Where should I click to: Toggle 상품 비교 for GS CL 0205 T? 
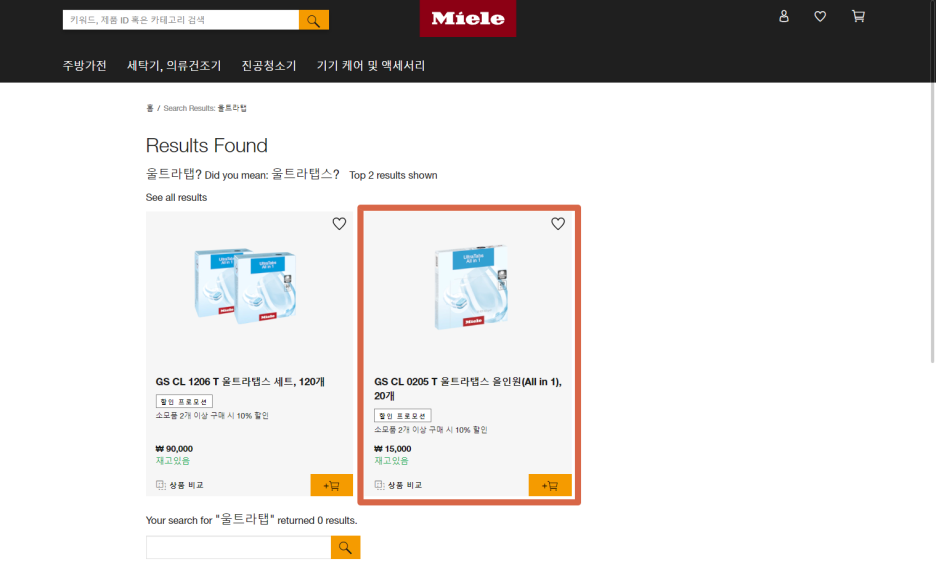(398, 485)
